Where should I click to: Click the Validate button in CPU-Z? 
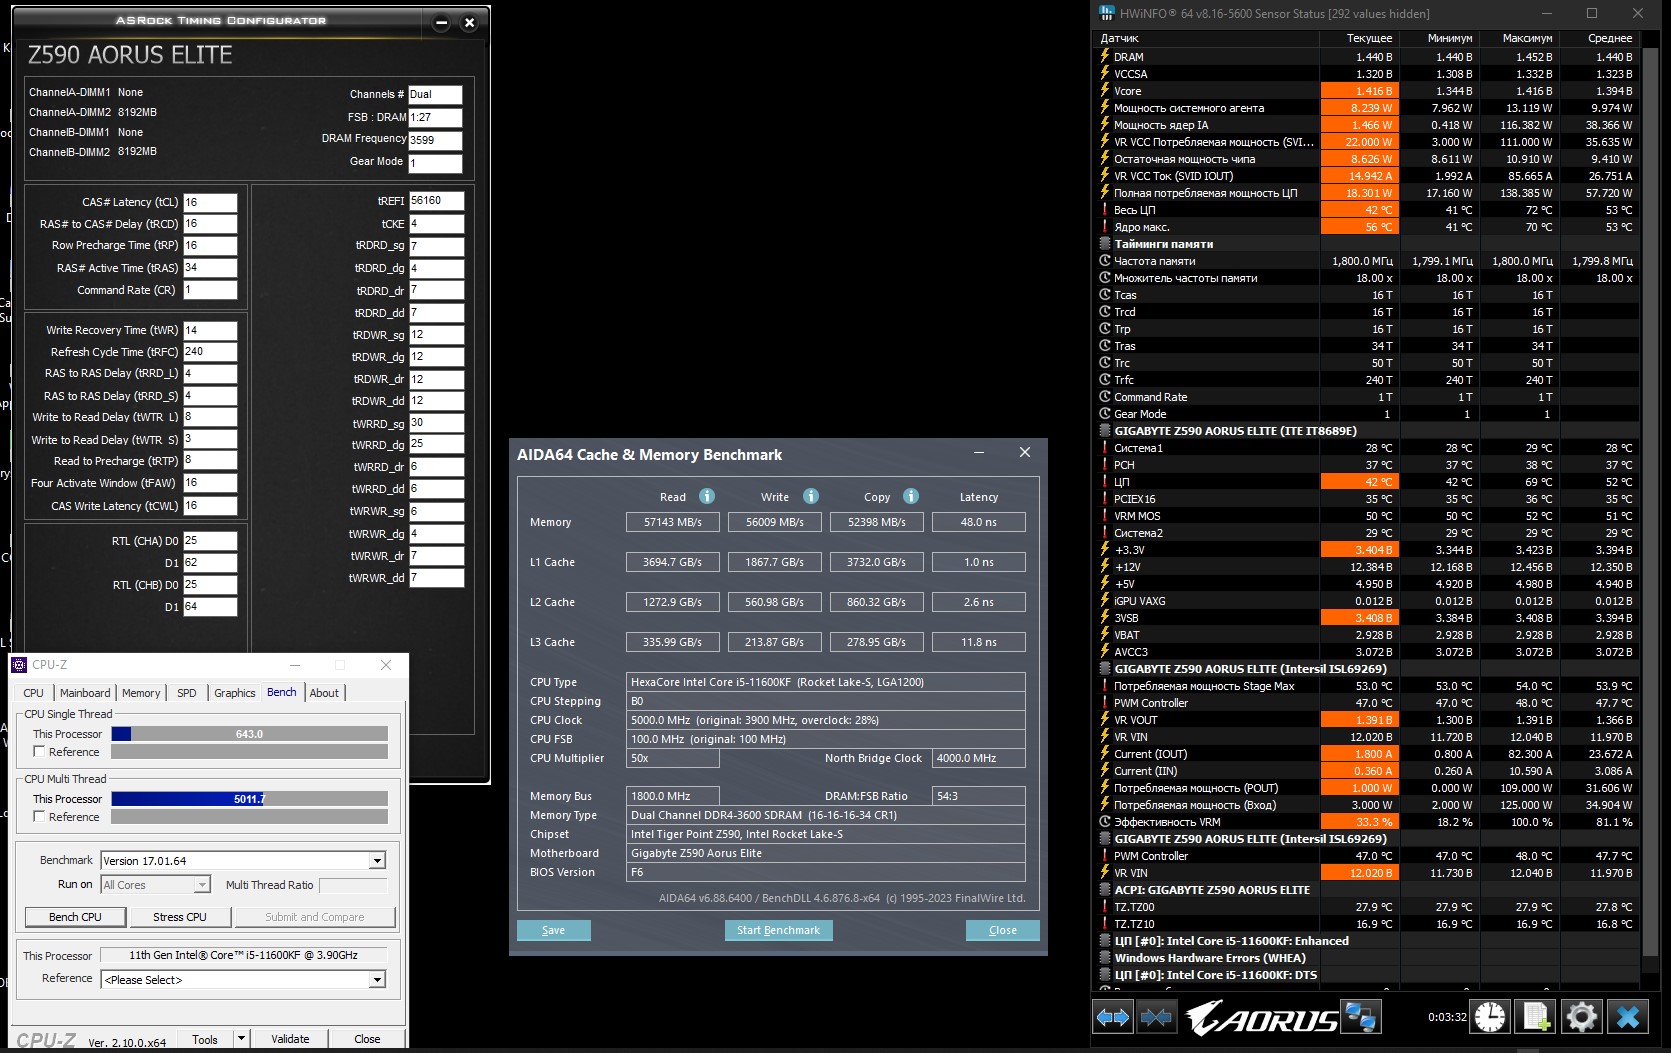290,1039
